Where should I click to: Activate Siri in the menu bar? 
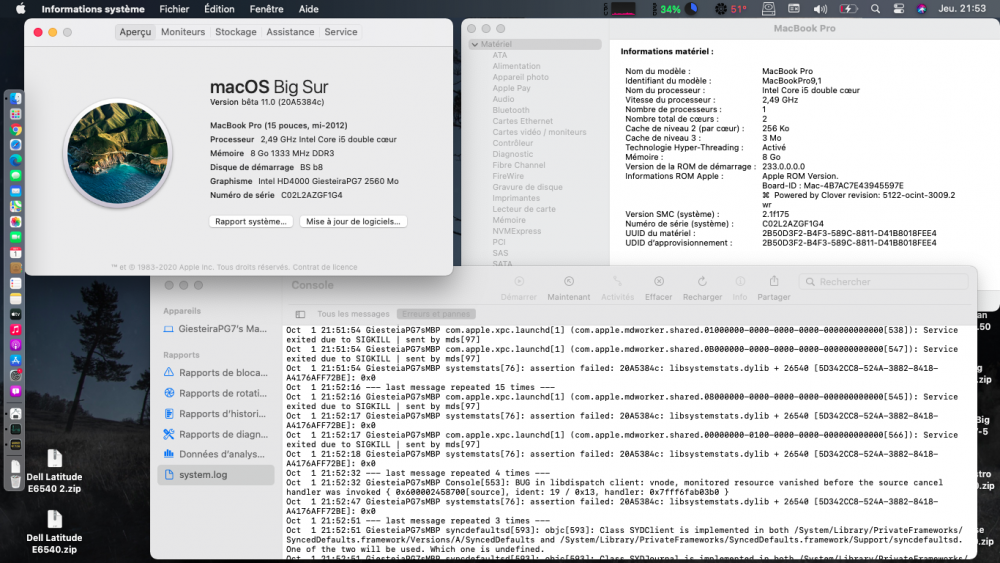922,9
